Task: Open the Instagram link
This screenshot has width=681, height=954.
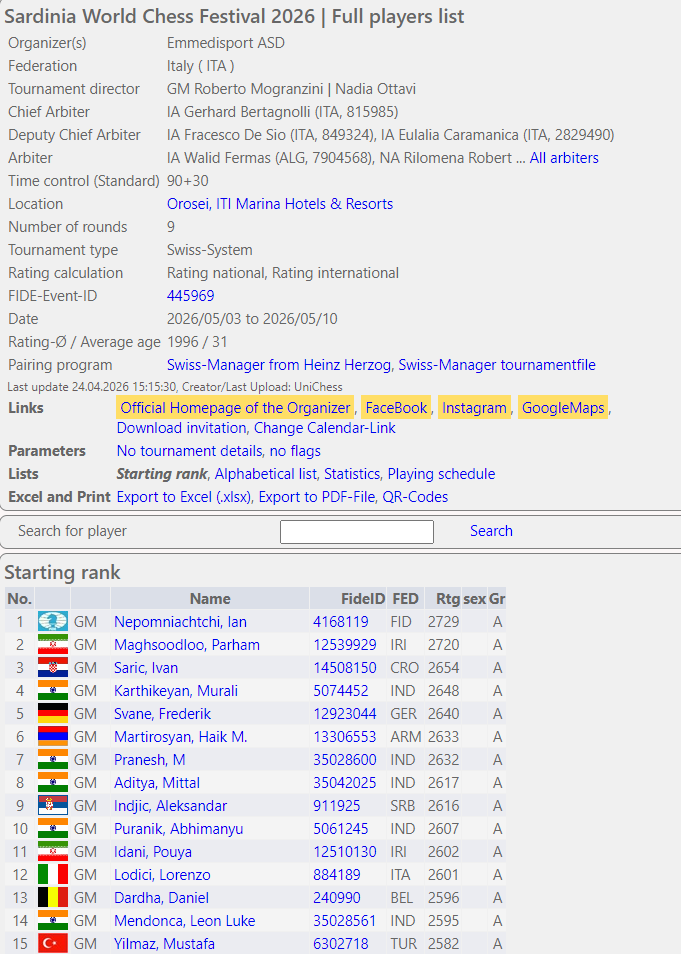Action: 474,408
